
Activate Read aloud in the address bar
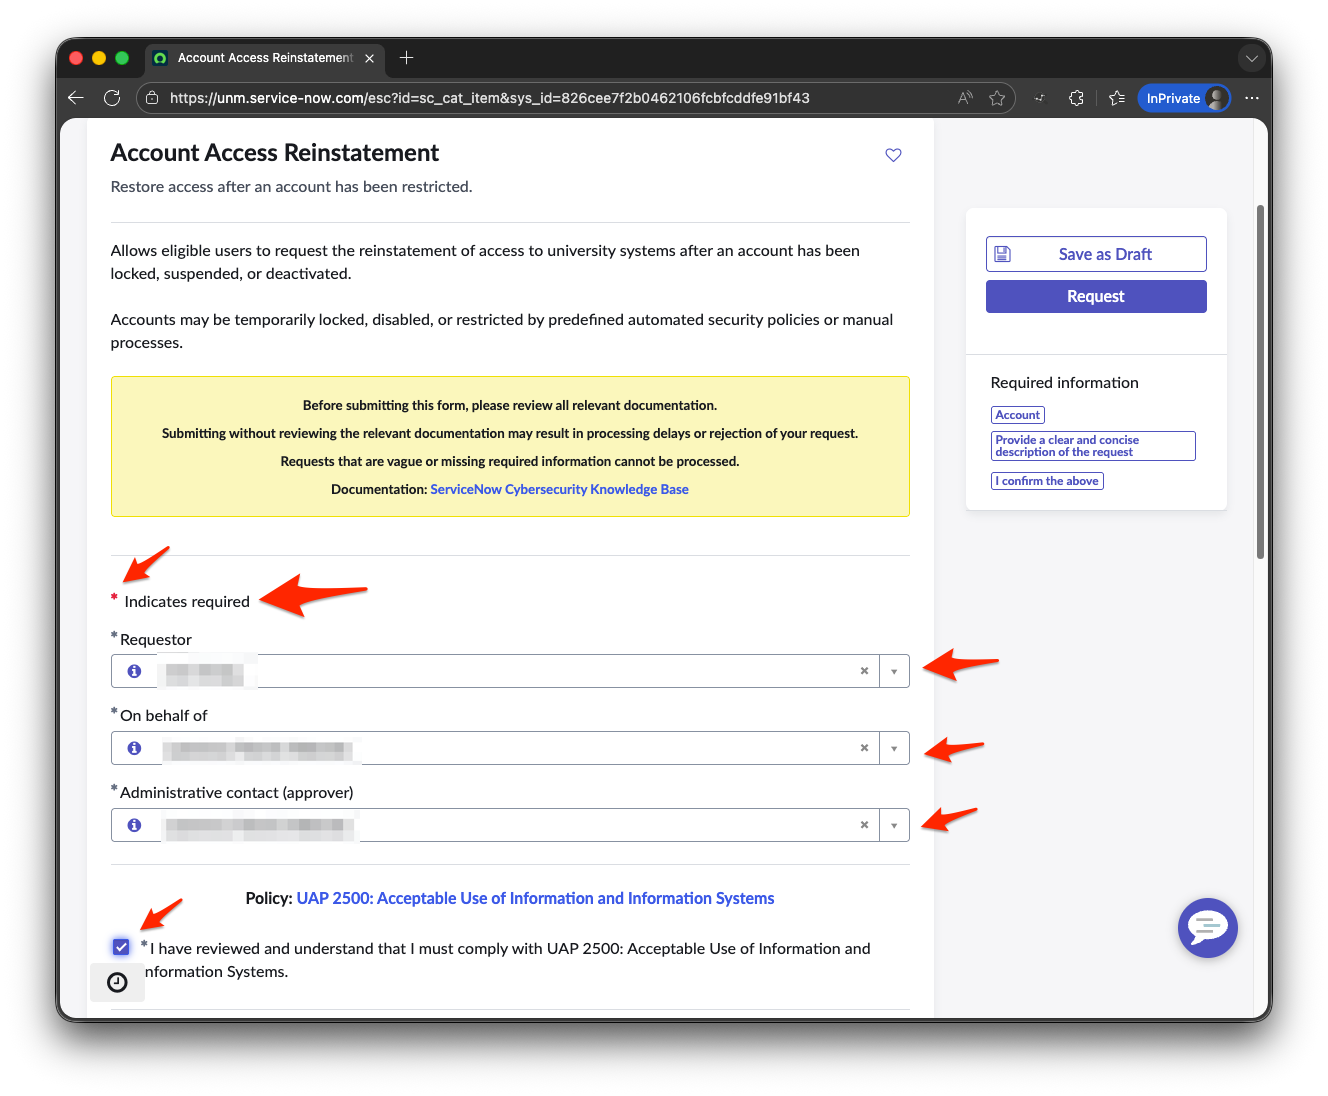coord(963,98)
